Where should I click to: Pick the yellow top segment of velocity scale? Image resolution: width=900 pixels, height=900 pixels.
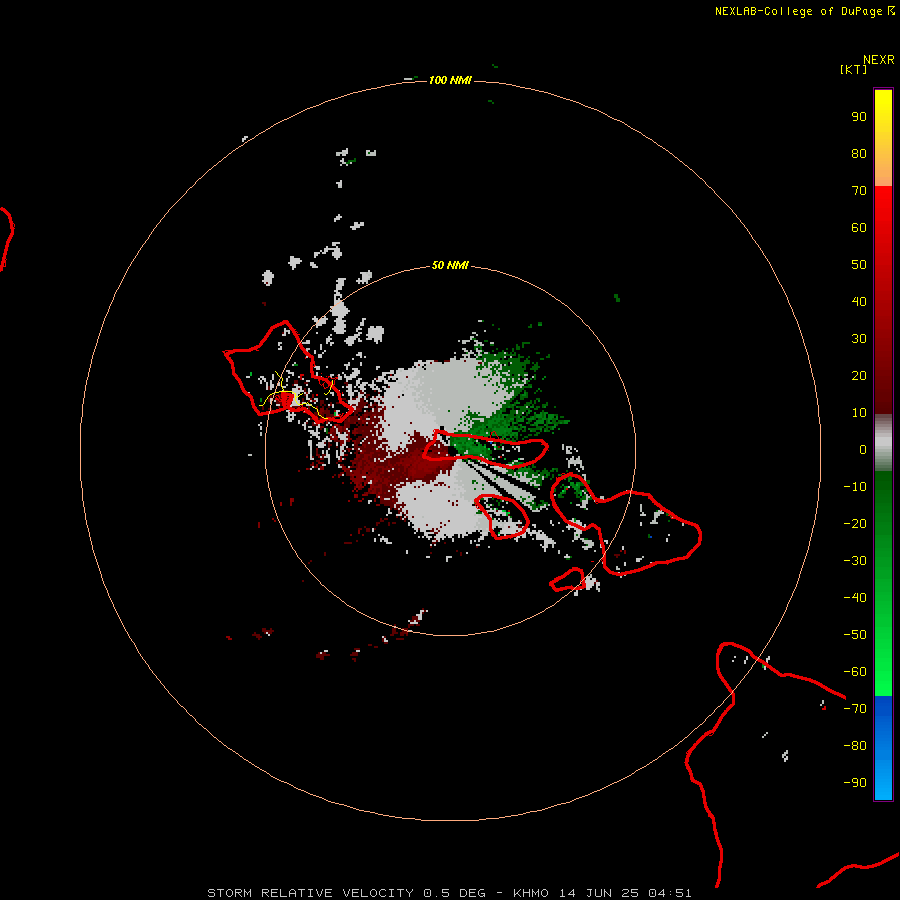pyautogui.click(x=883, y=138)
